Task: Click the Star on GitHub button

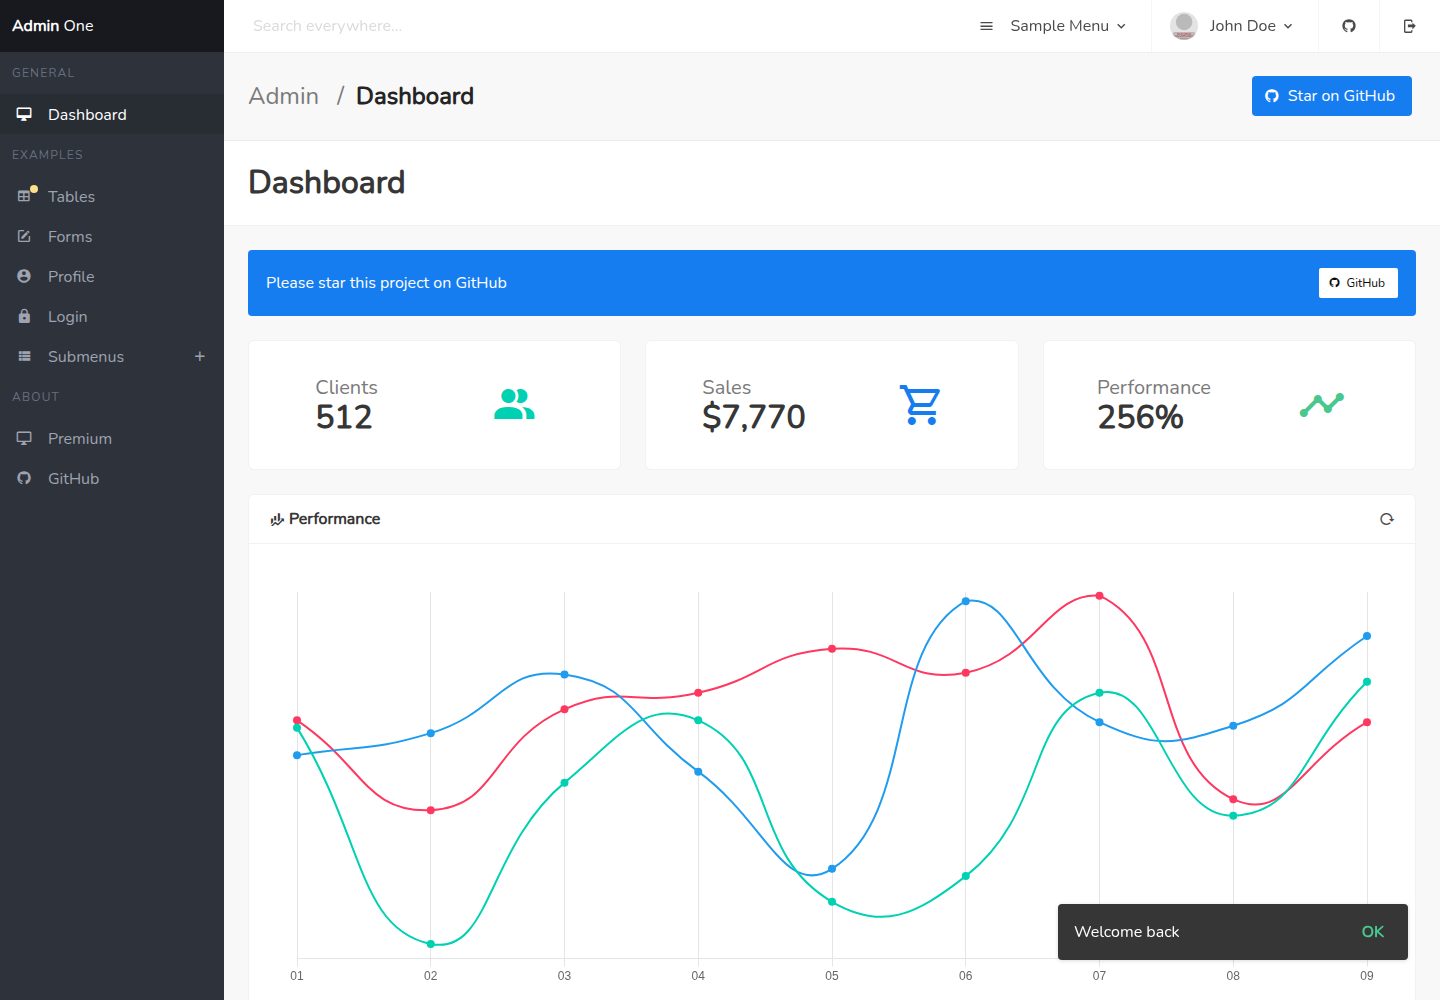Action: tap(1331, 96)
